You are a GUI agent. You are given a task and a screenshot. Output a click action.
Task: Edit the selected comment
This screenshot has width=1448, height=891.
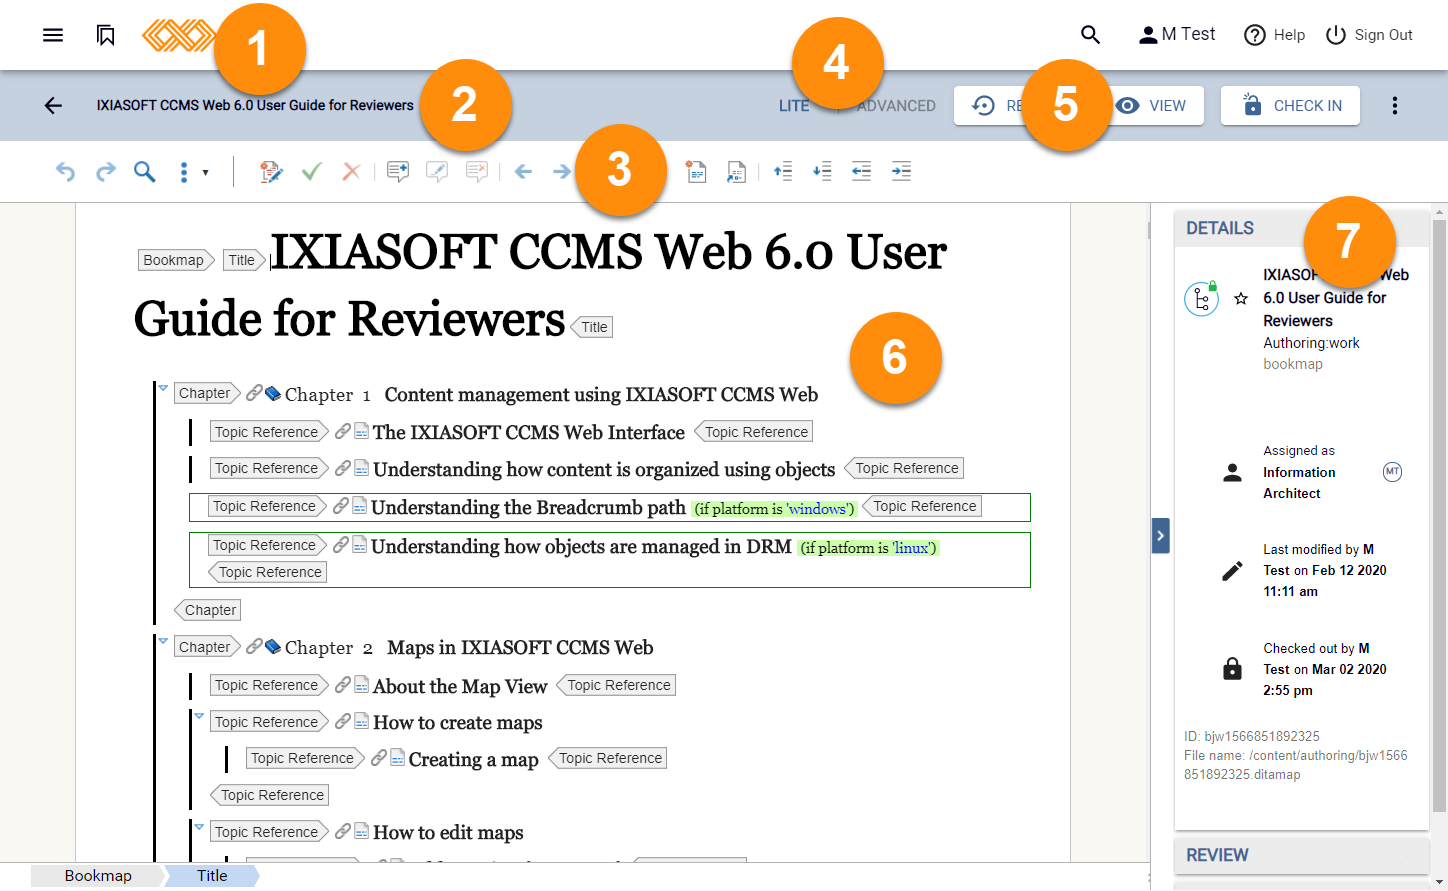(x=437, y=172)
